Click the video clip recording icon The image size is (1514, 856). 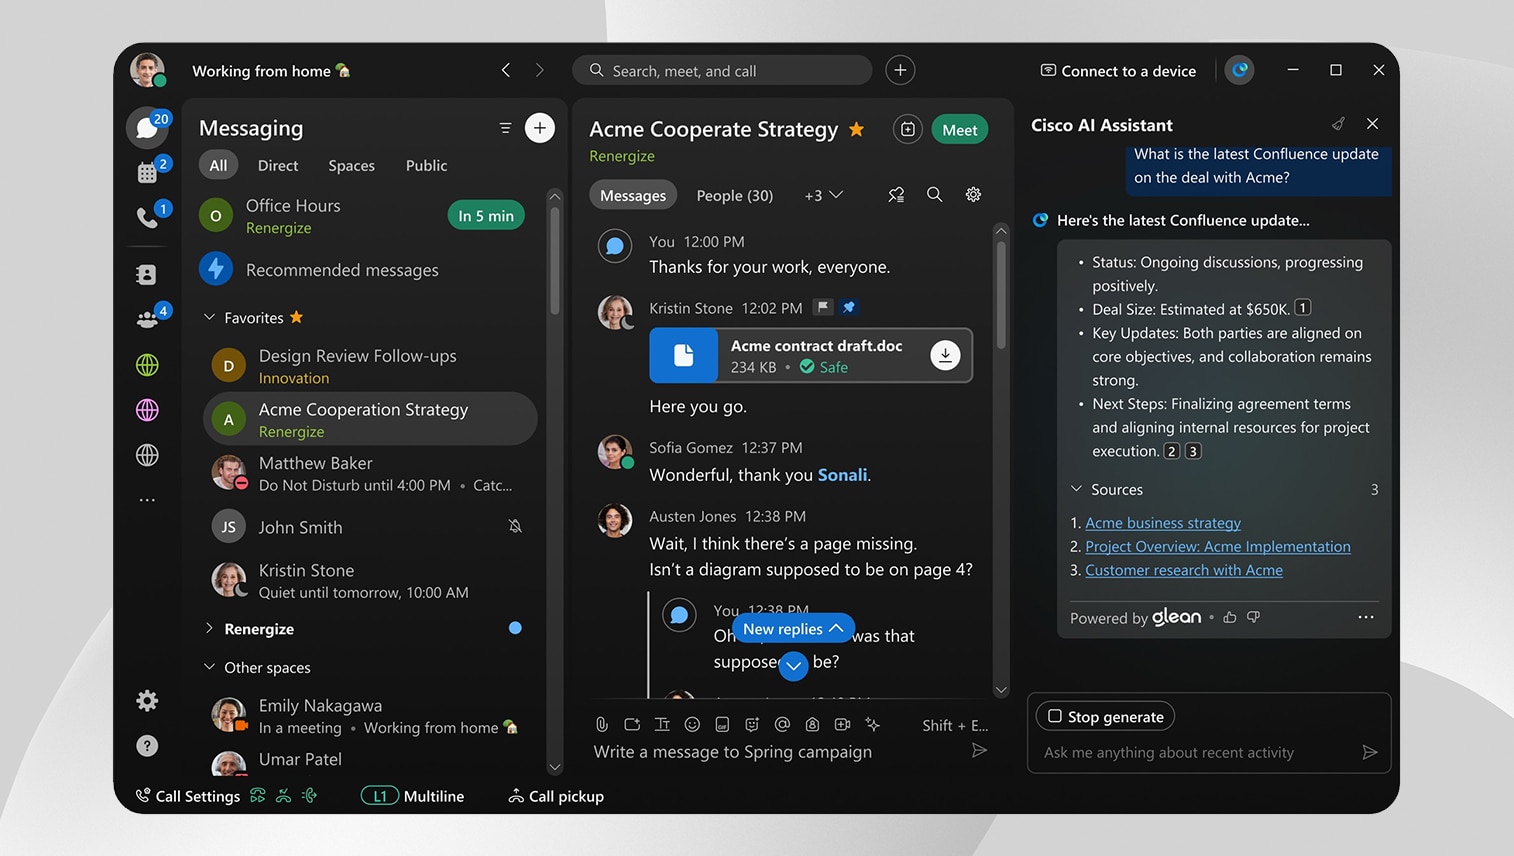(x=842, y=724)
